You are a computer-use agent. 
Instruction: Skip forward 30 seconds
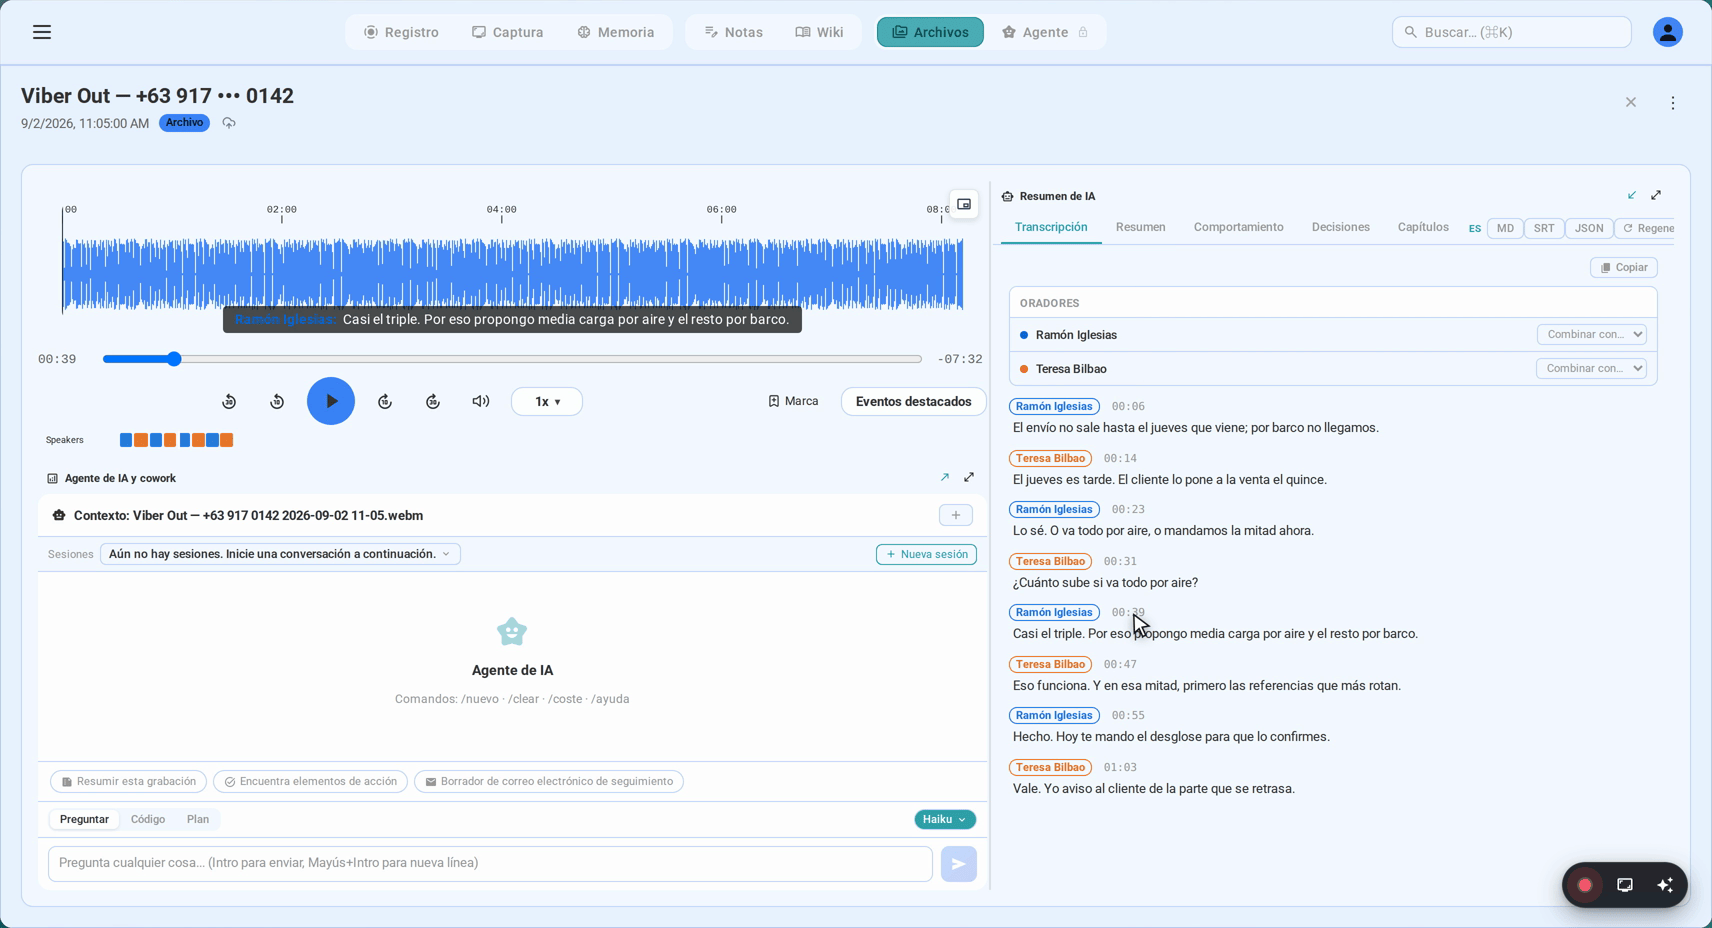coord(433,401)
